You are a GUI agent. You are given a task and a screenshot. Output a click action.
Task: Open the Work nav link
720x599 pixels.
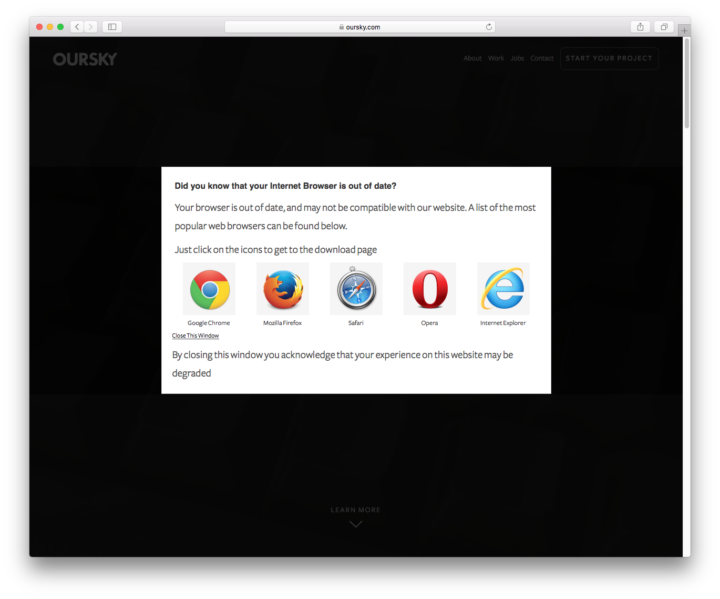[496, 58]
